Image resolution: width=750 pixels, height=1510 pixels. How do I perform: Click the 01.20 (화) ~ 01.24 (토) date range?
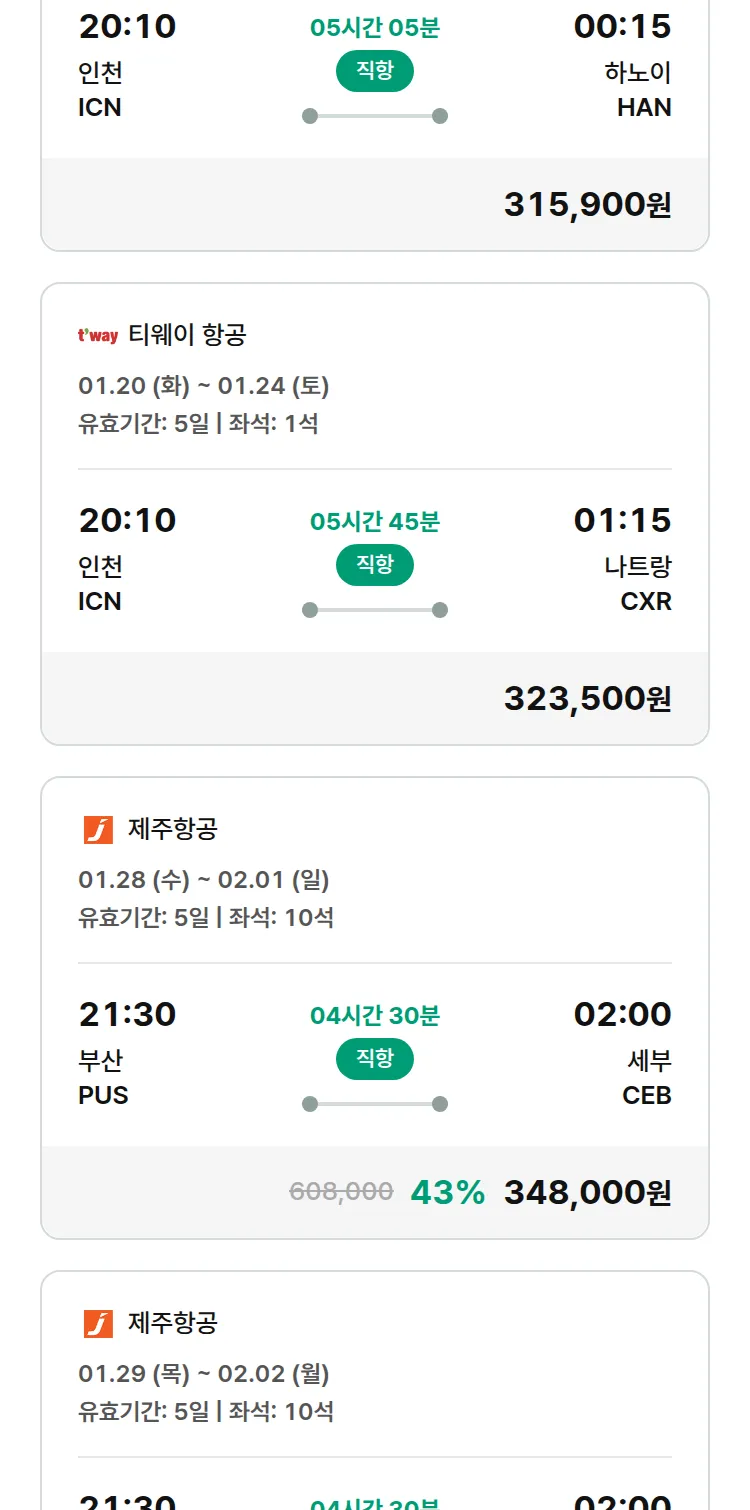204,386
